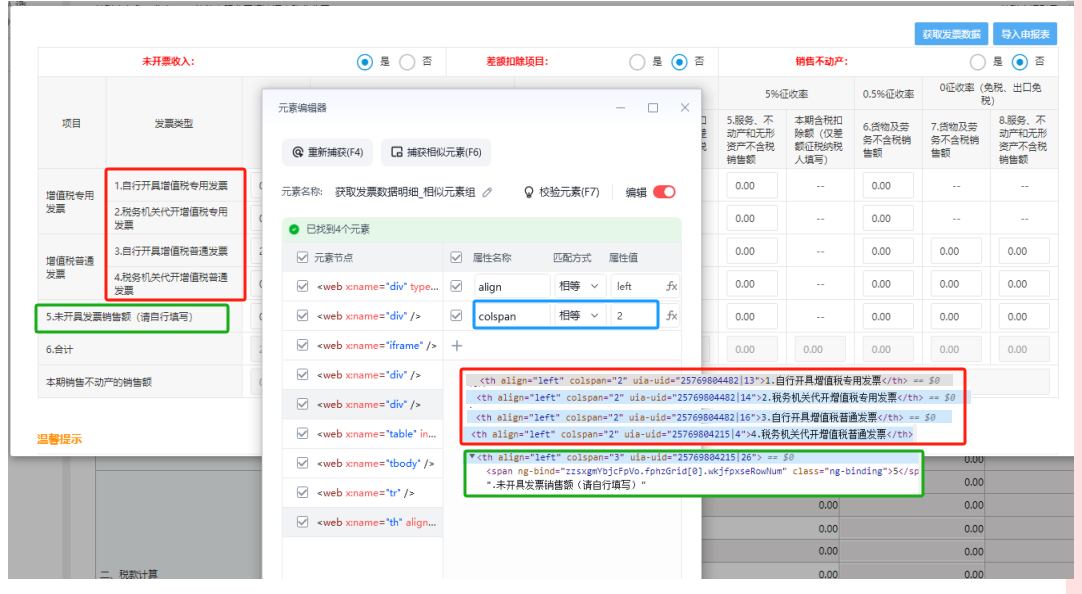The height and width of the screenshot is (594, 1082).
Task: Open the 相等 dropdown for colspan attribute
Action: pyautogui.click(x=580, y=316)
